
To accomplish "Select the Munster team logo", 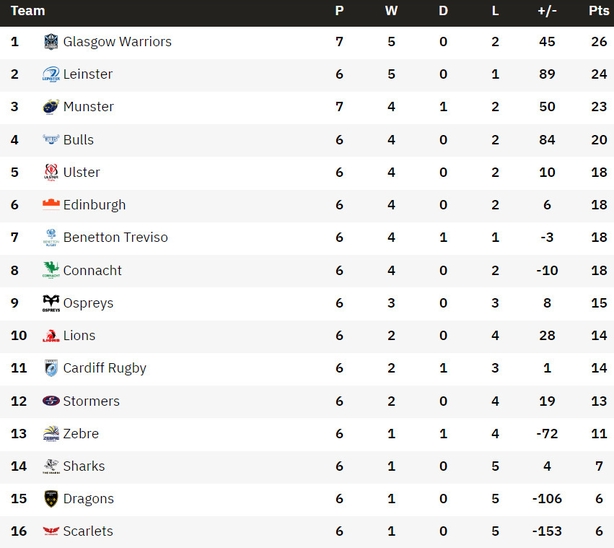I will tap(51, 107).
